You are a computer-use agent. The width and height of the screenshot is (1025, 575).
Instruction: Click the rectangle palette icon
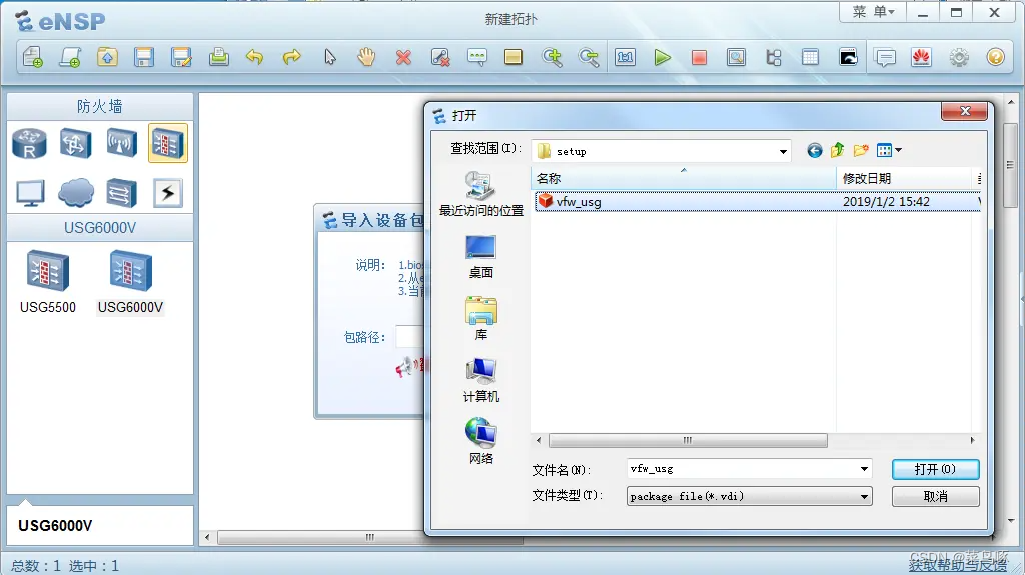pyautogui.click(x=513, y=58)
